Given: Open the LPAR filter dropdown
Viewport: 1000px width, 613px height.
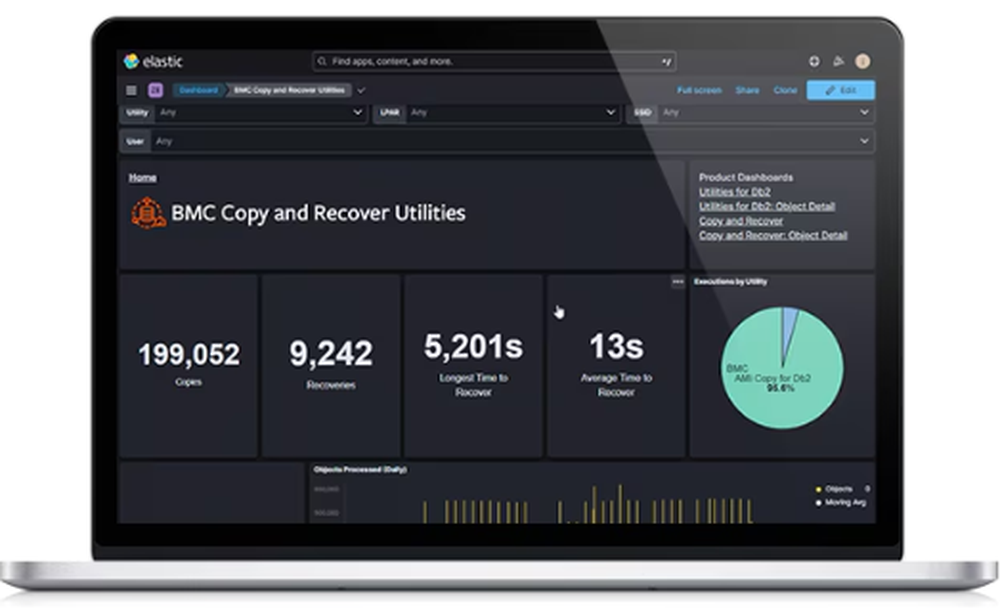Looking at the screenshot, I should (496, 112).
